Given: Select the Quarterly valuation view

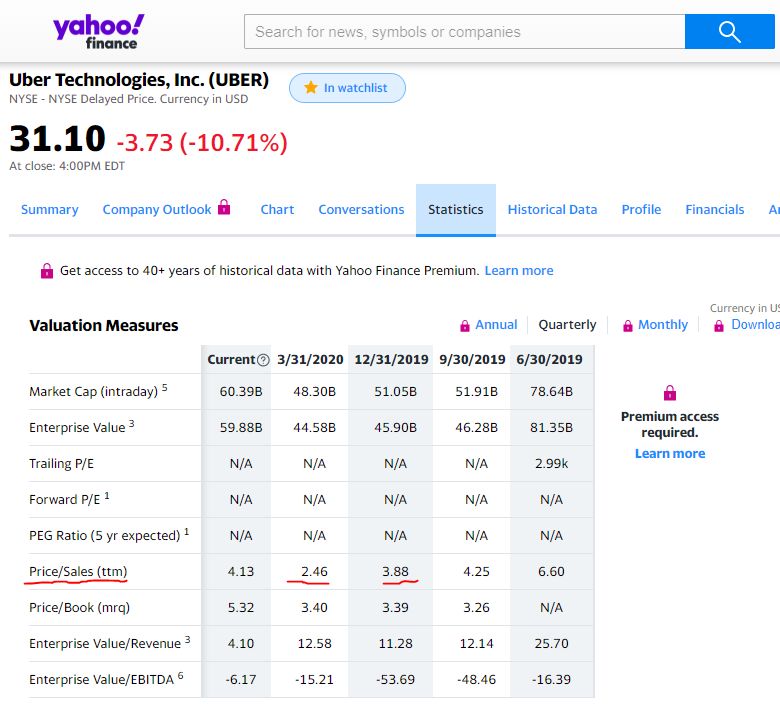Looking at the screenshot, I should [x=567, y=325].
